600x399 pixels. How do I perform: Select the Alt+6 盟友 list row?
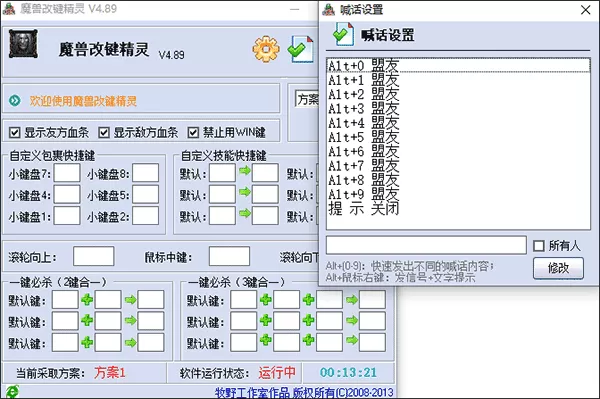click(x=458, y=151)
